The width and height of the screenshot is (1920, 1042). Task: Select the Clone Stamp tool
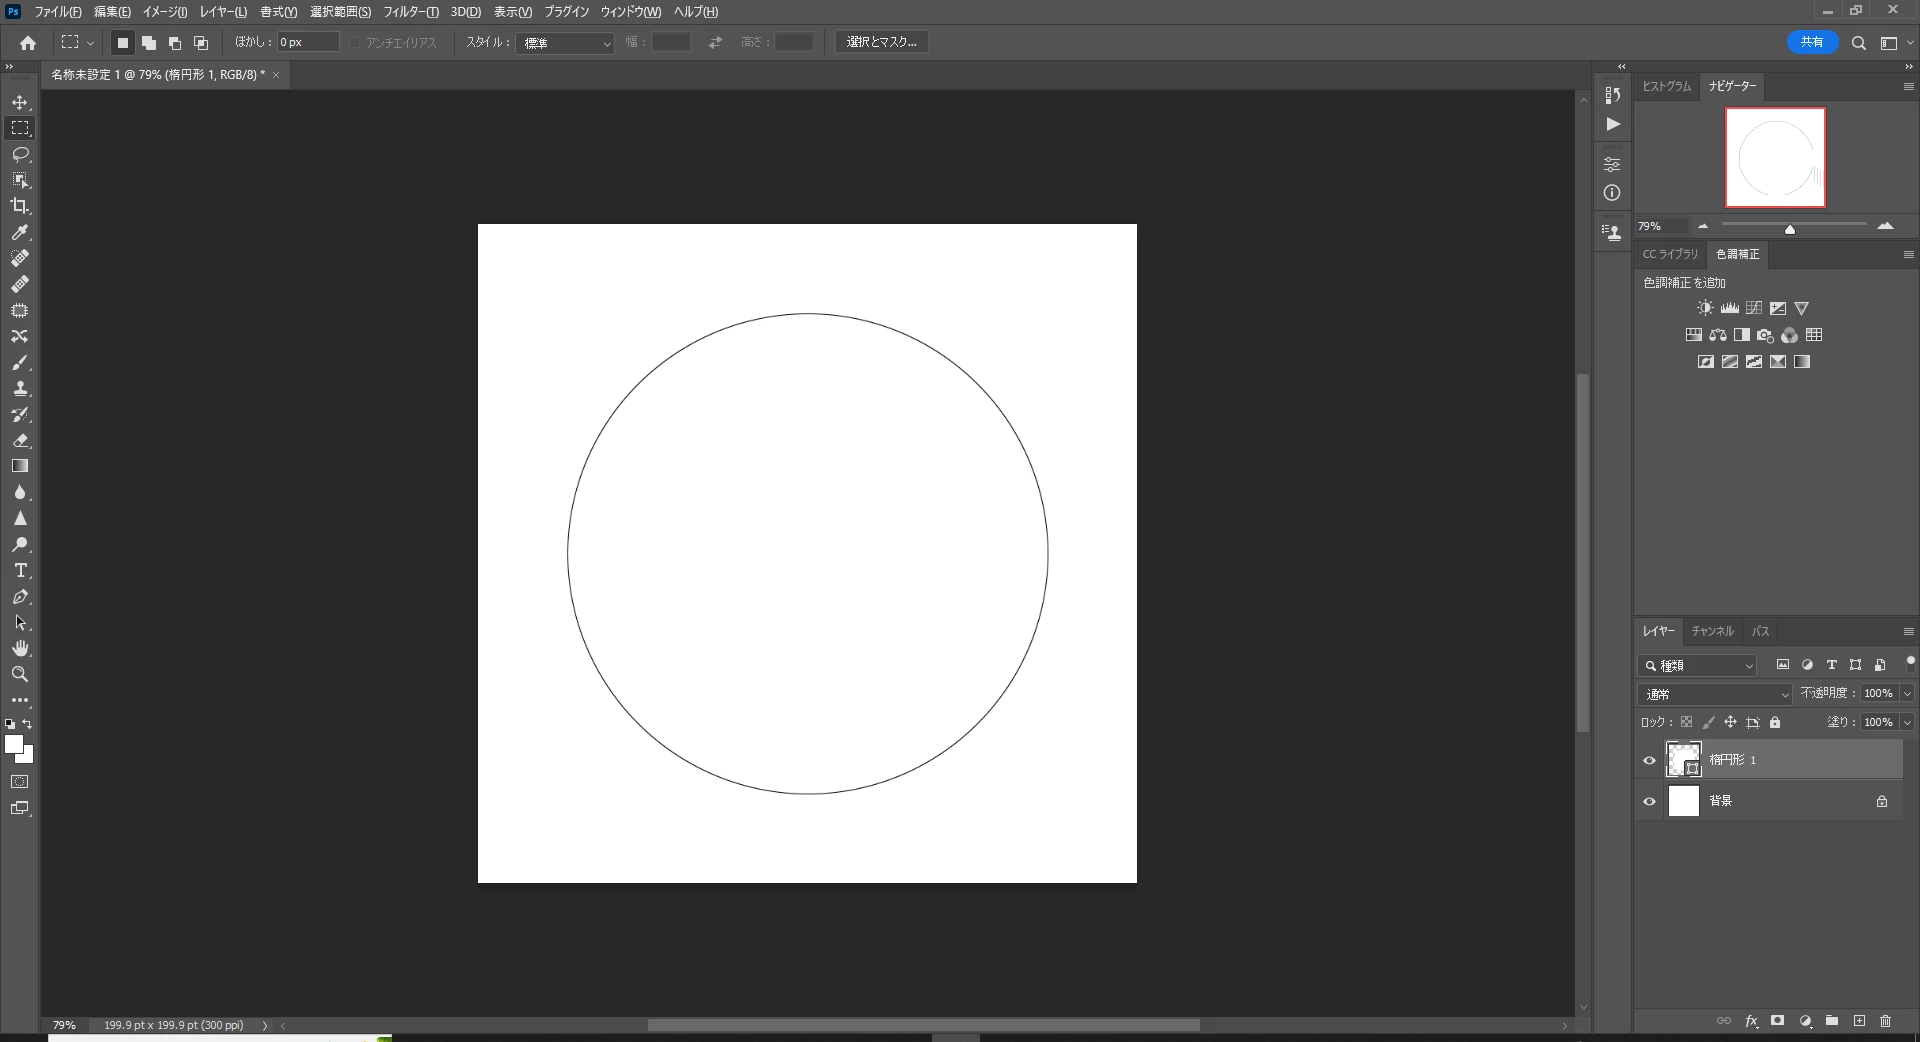pos(20,388)
